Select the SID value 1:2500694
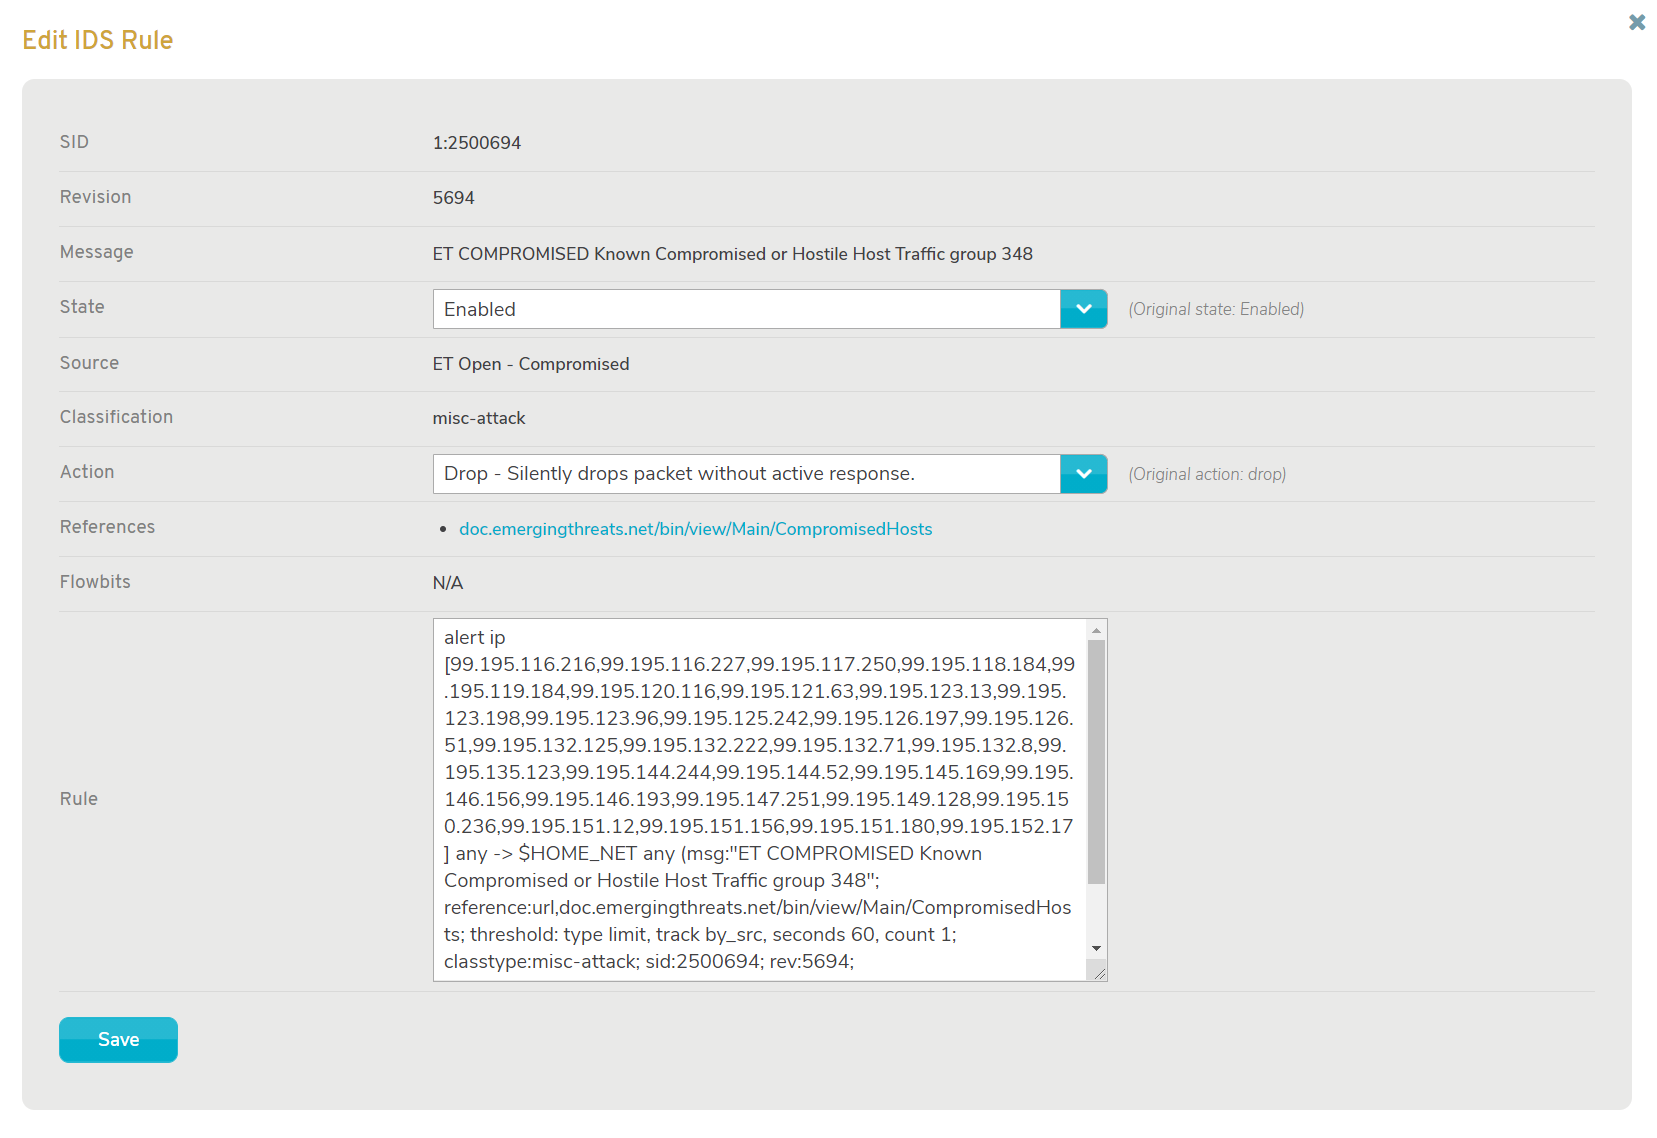This screenshot has width=1657, height=1138. (x=477, y=142)
